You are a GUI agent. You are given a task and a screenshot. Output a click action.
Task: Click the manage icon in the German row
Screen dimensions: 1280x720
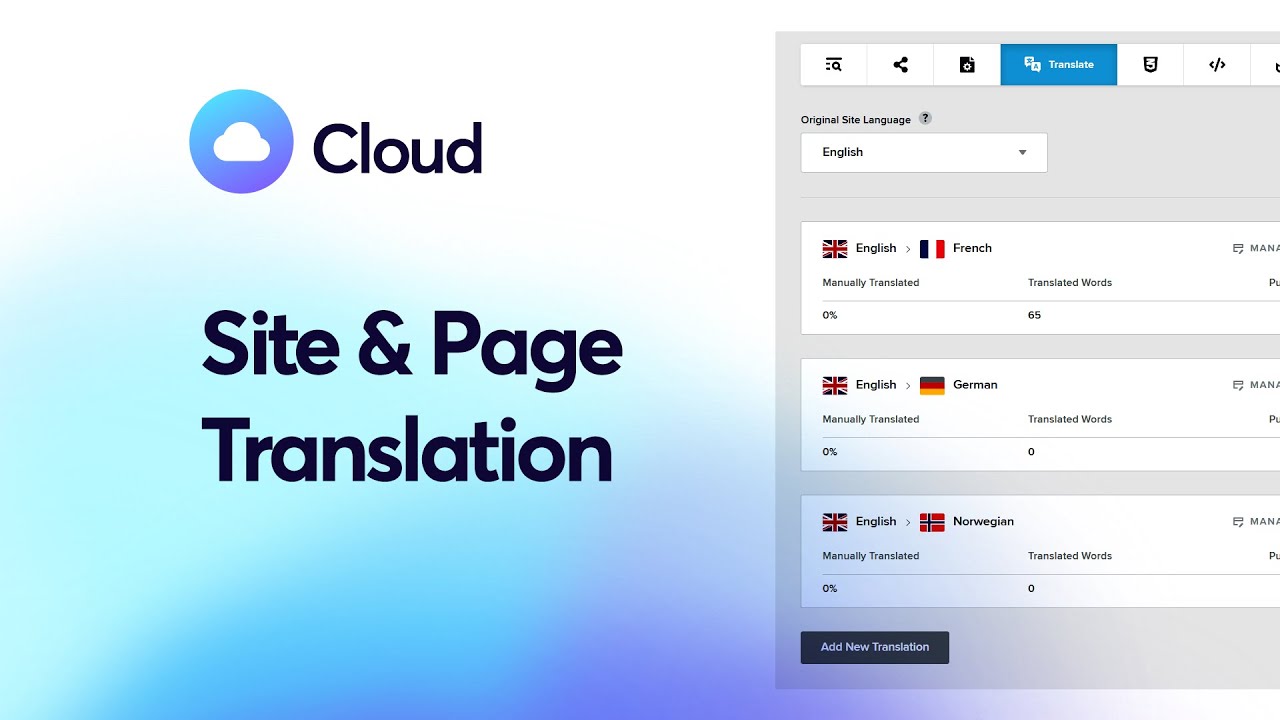(1238, 385)
